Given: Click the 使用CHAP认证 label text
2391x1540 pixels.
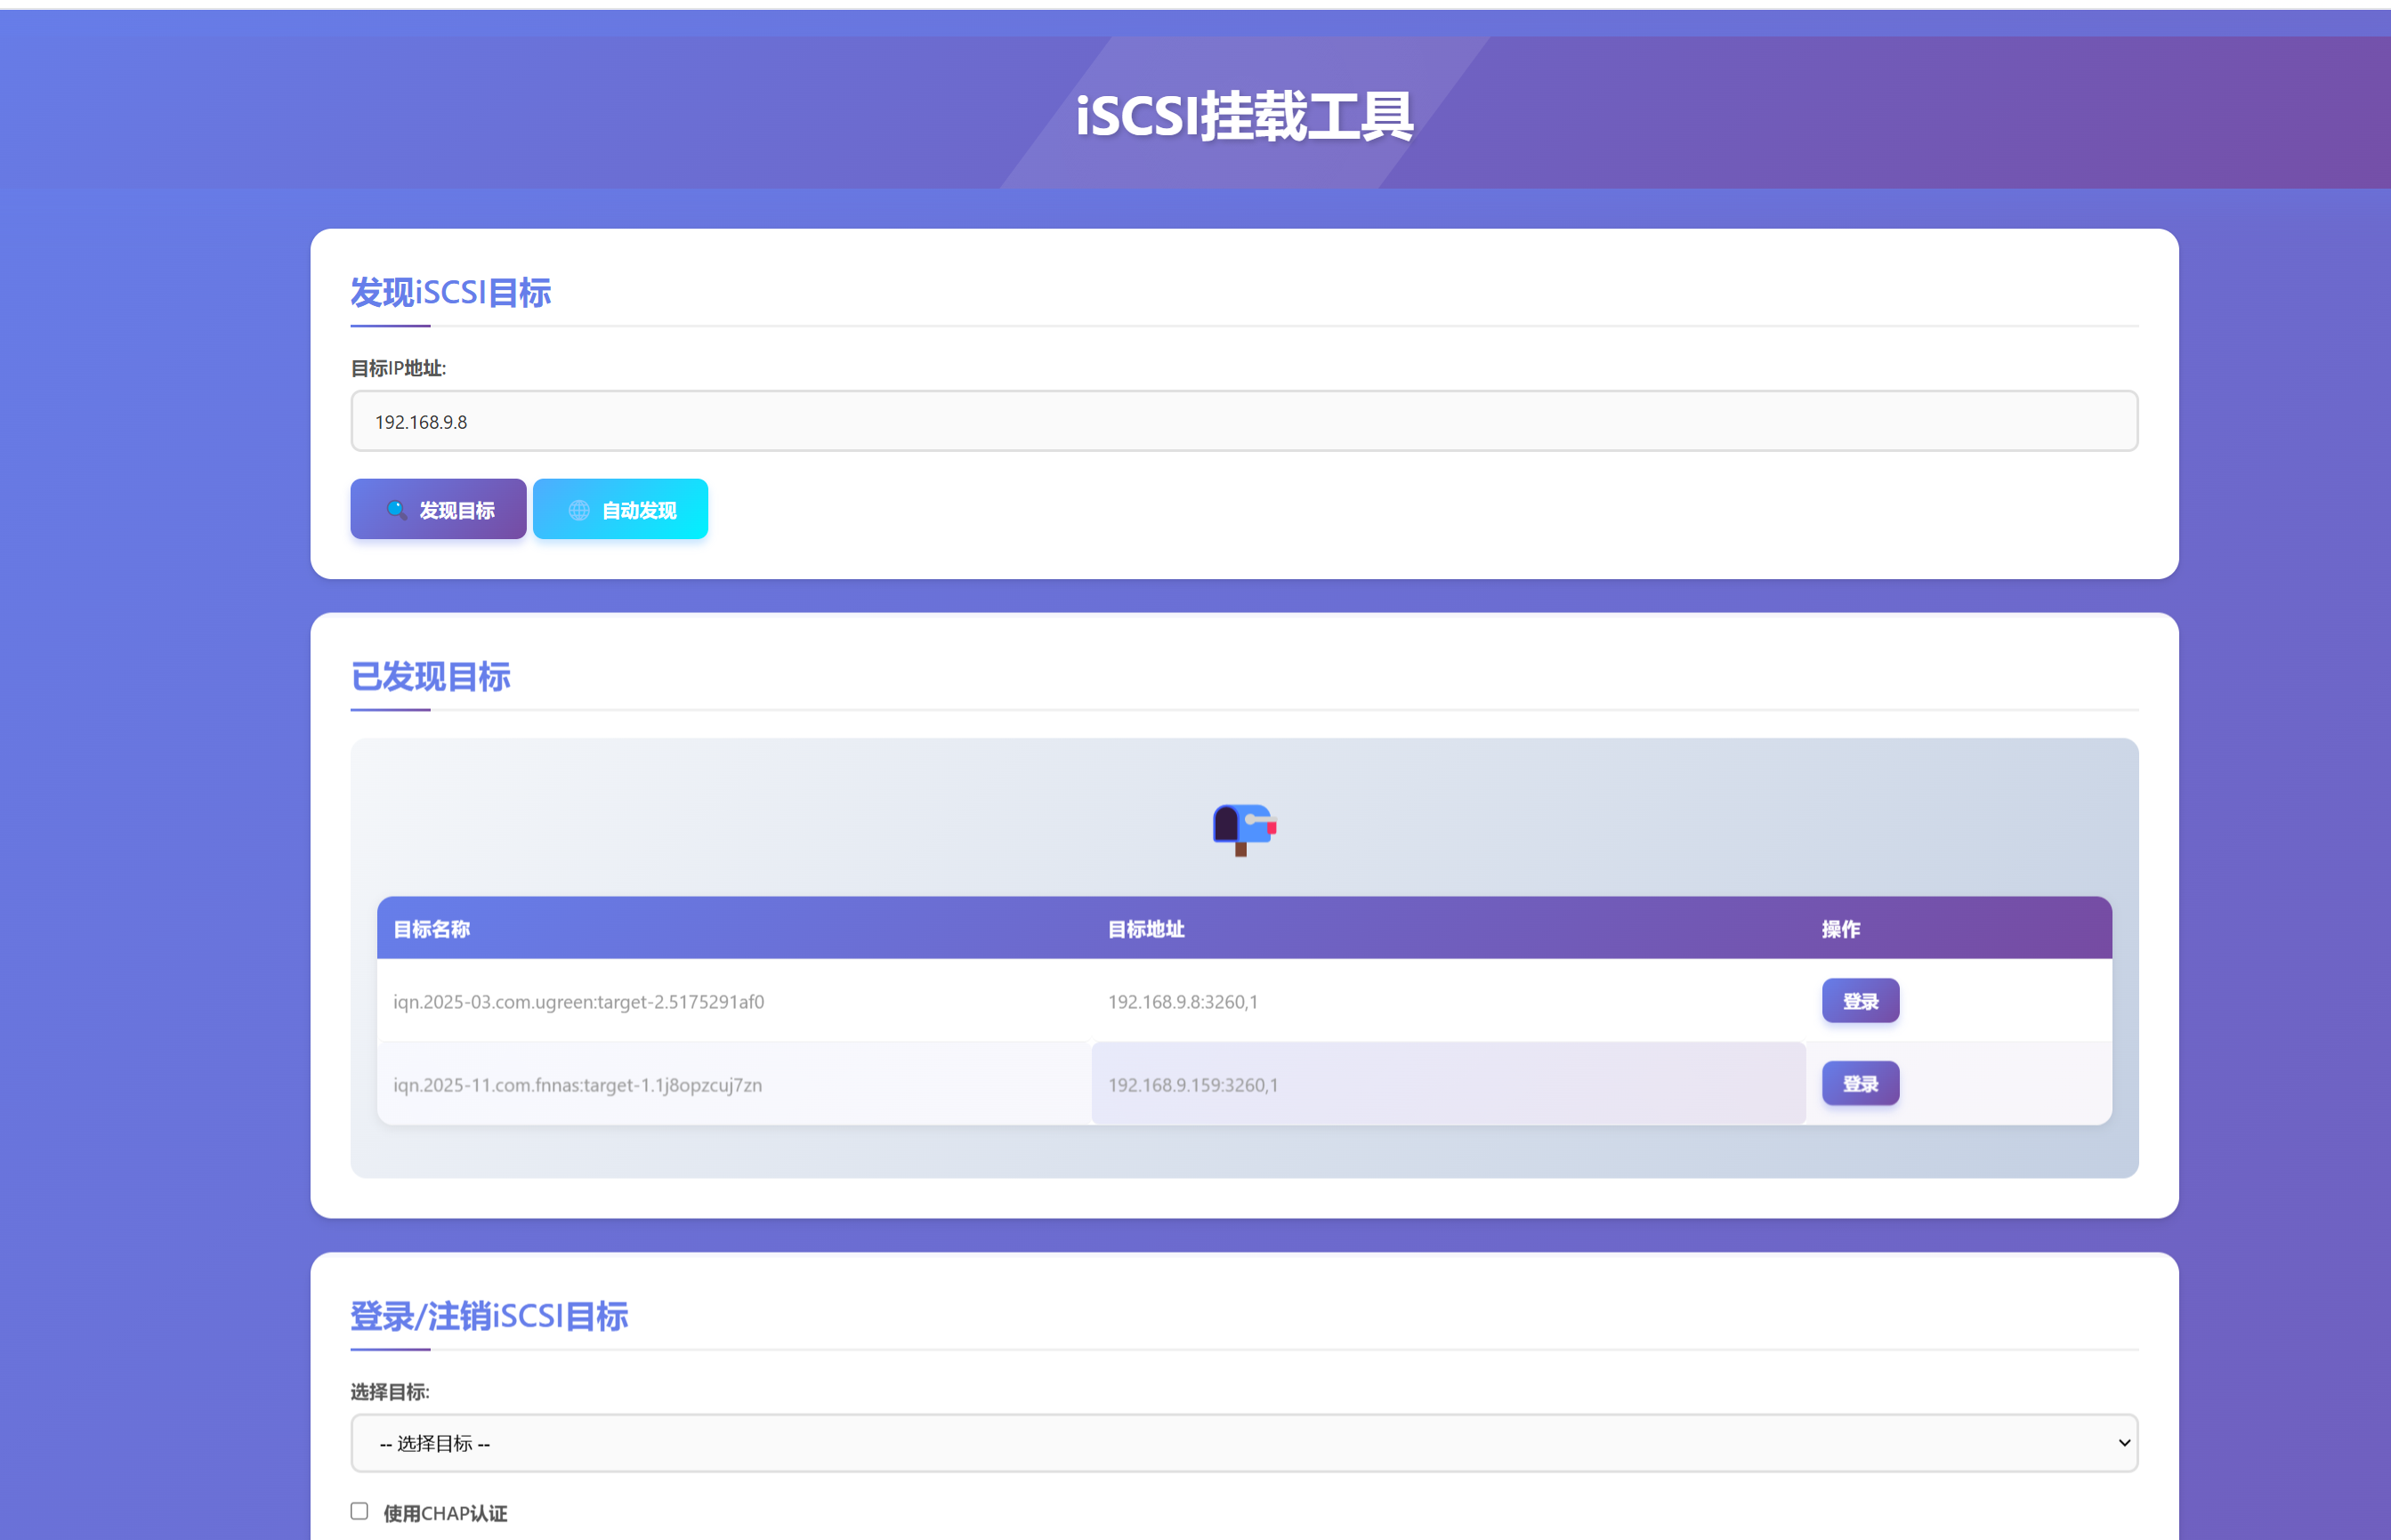Looking at the screenshot, I should 445,1514.
